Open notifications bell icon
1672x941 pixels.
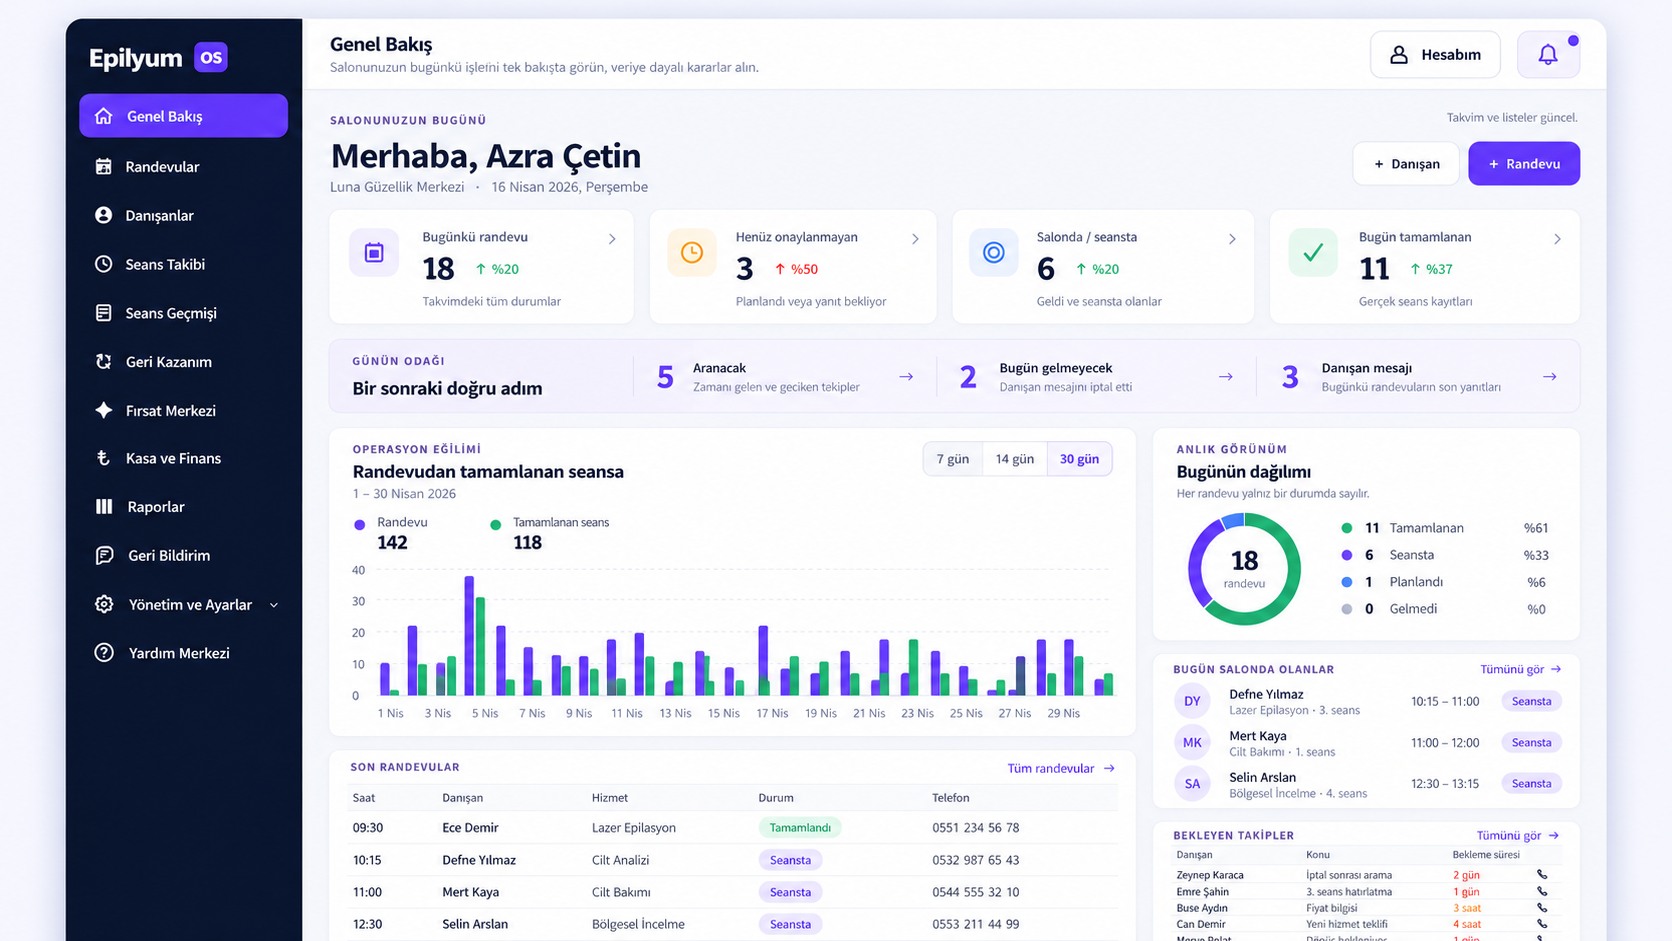(1547, 55)
